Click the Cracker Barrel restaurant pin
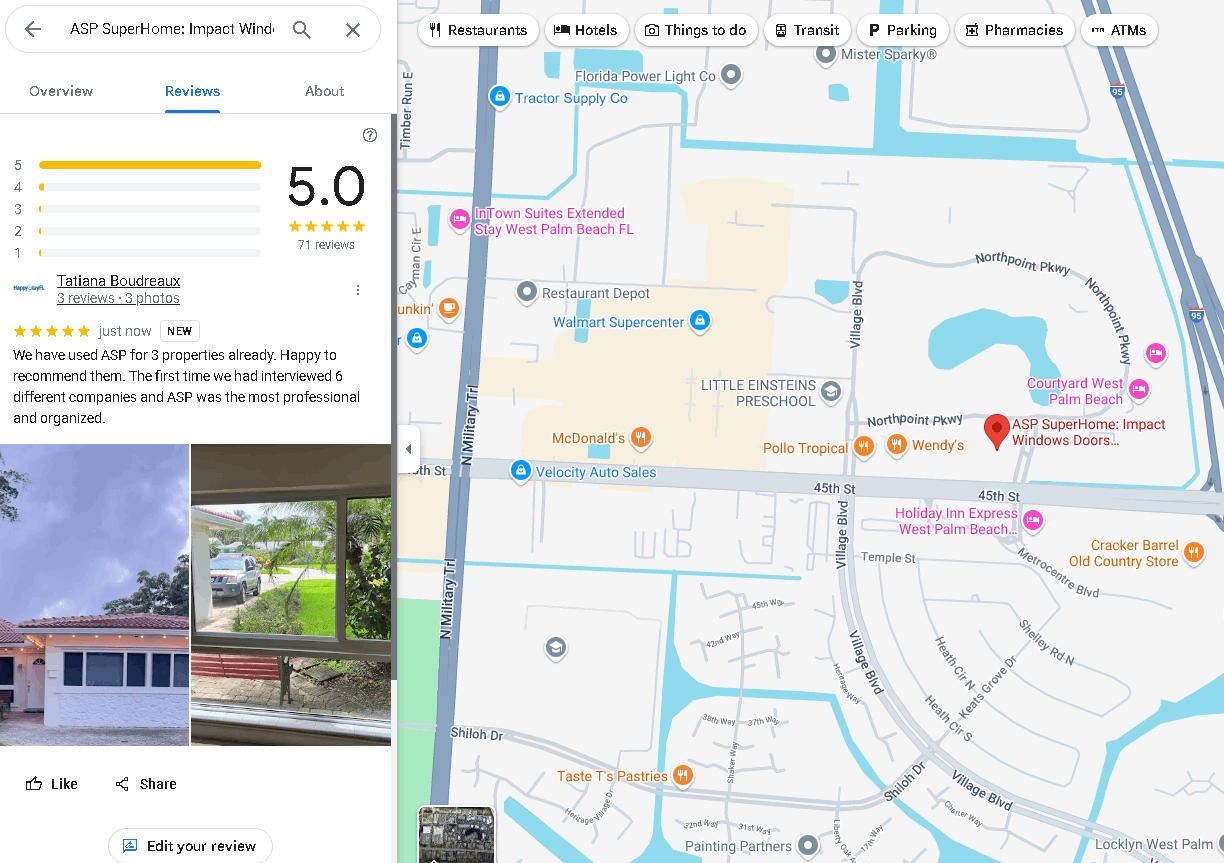The width and height of the screenshot is (1224, 863). coord(1193,552)
